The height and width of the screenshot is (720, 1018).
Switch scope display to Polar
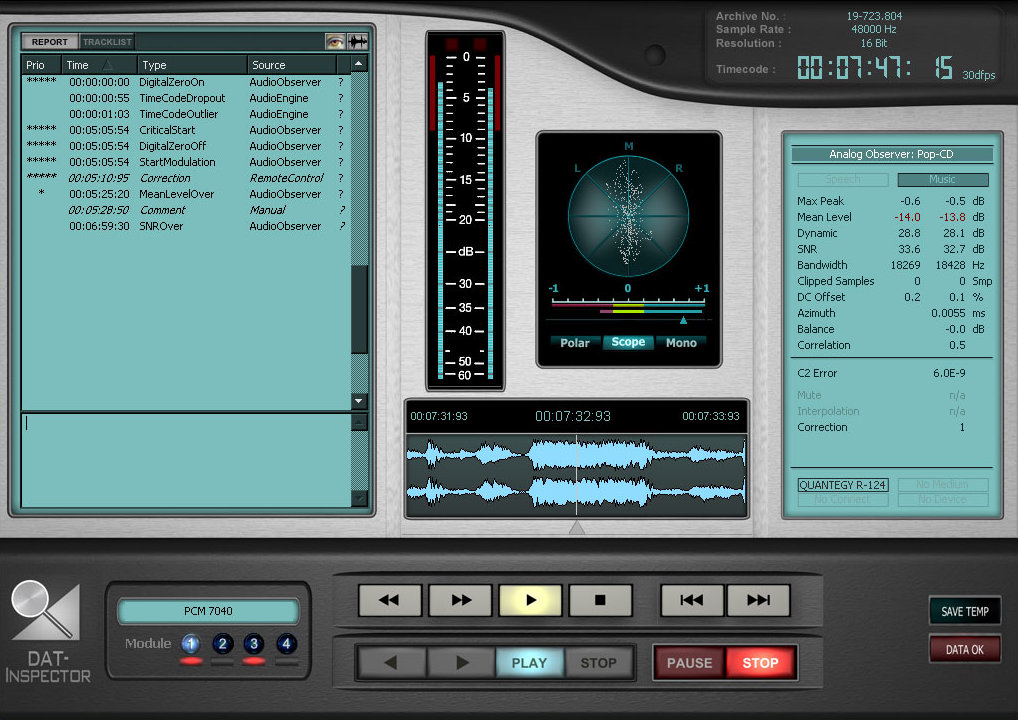coord(574,342)
